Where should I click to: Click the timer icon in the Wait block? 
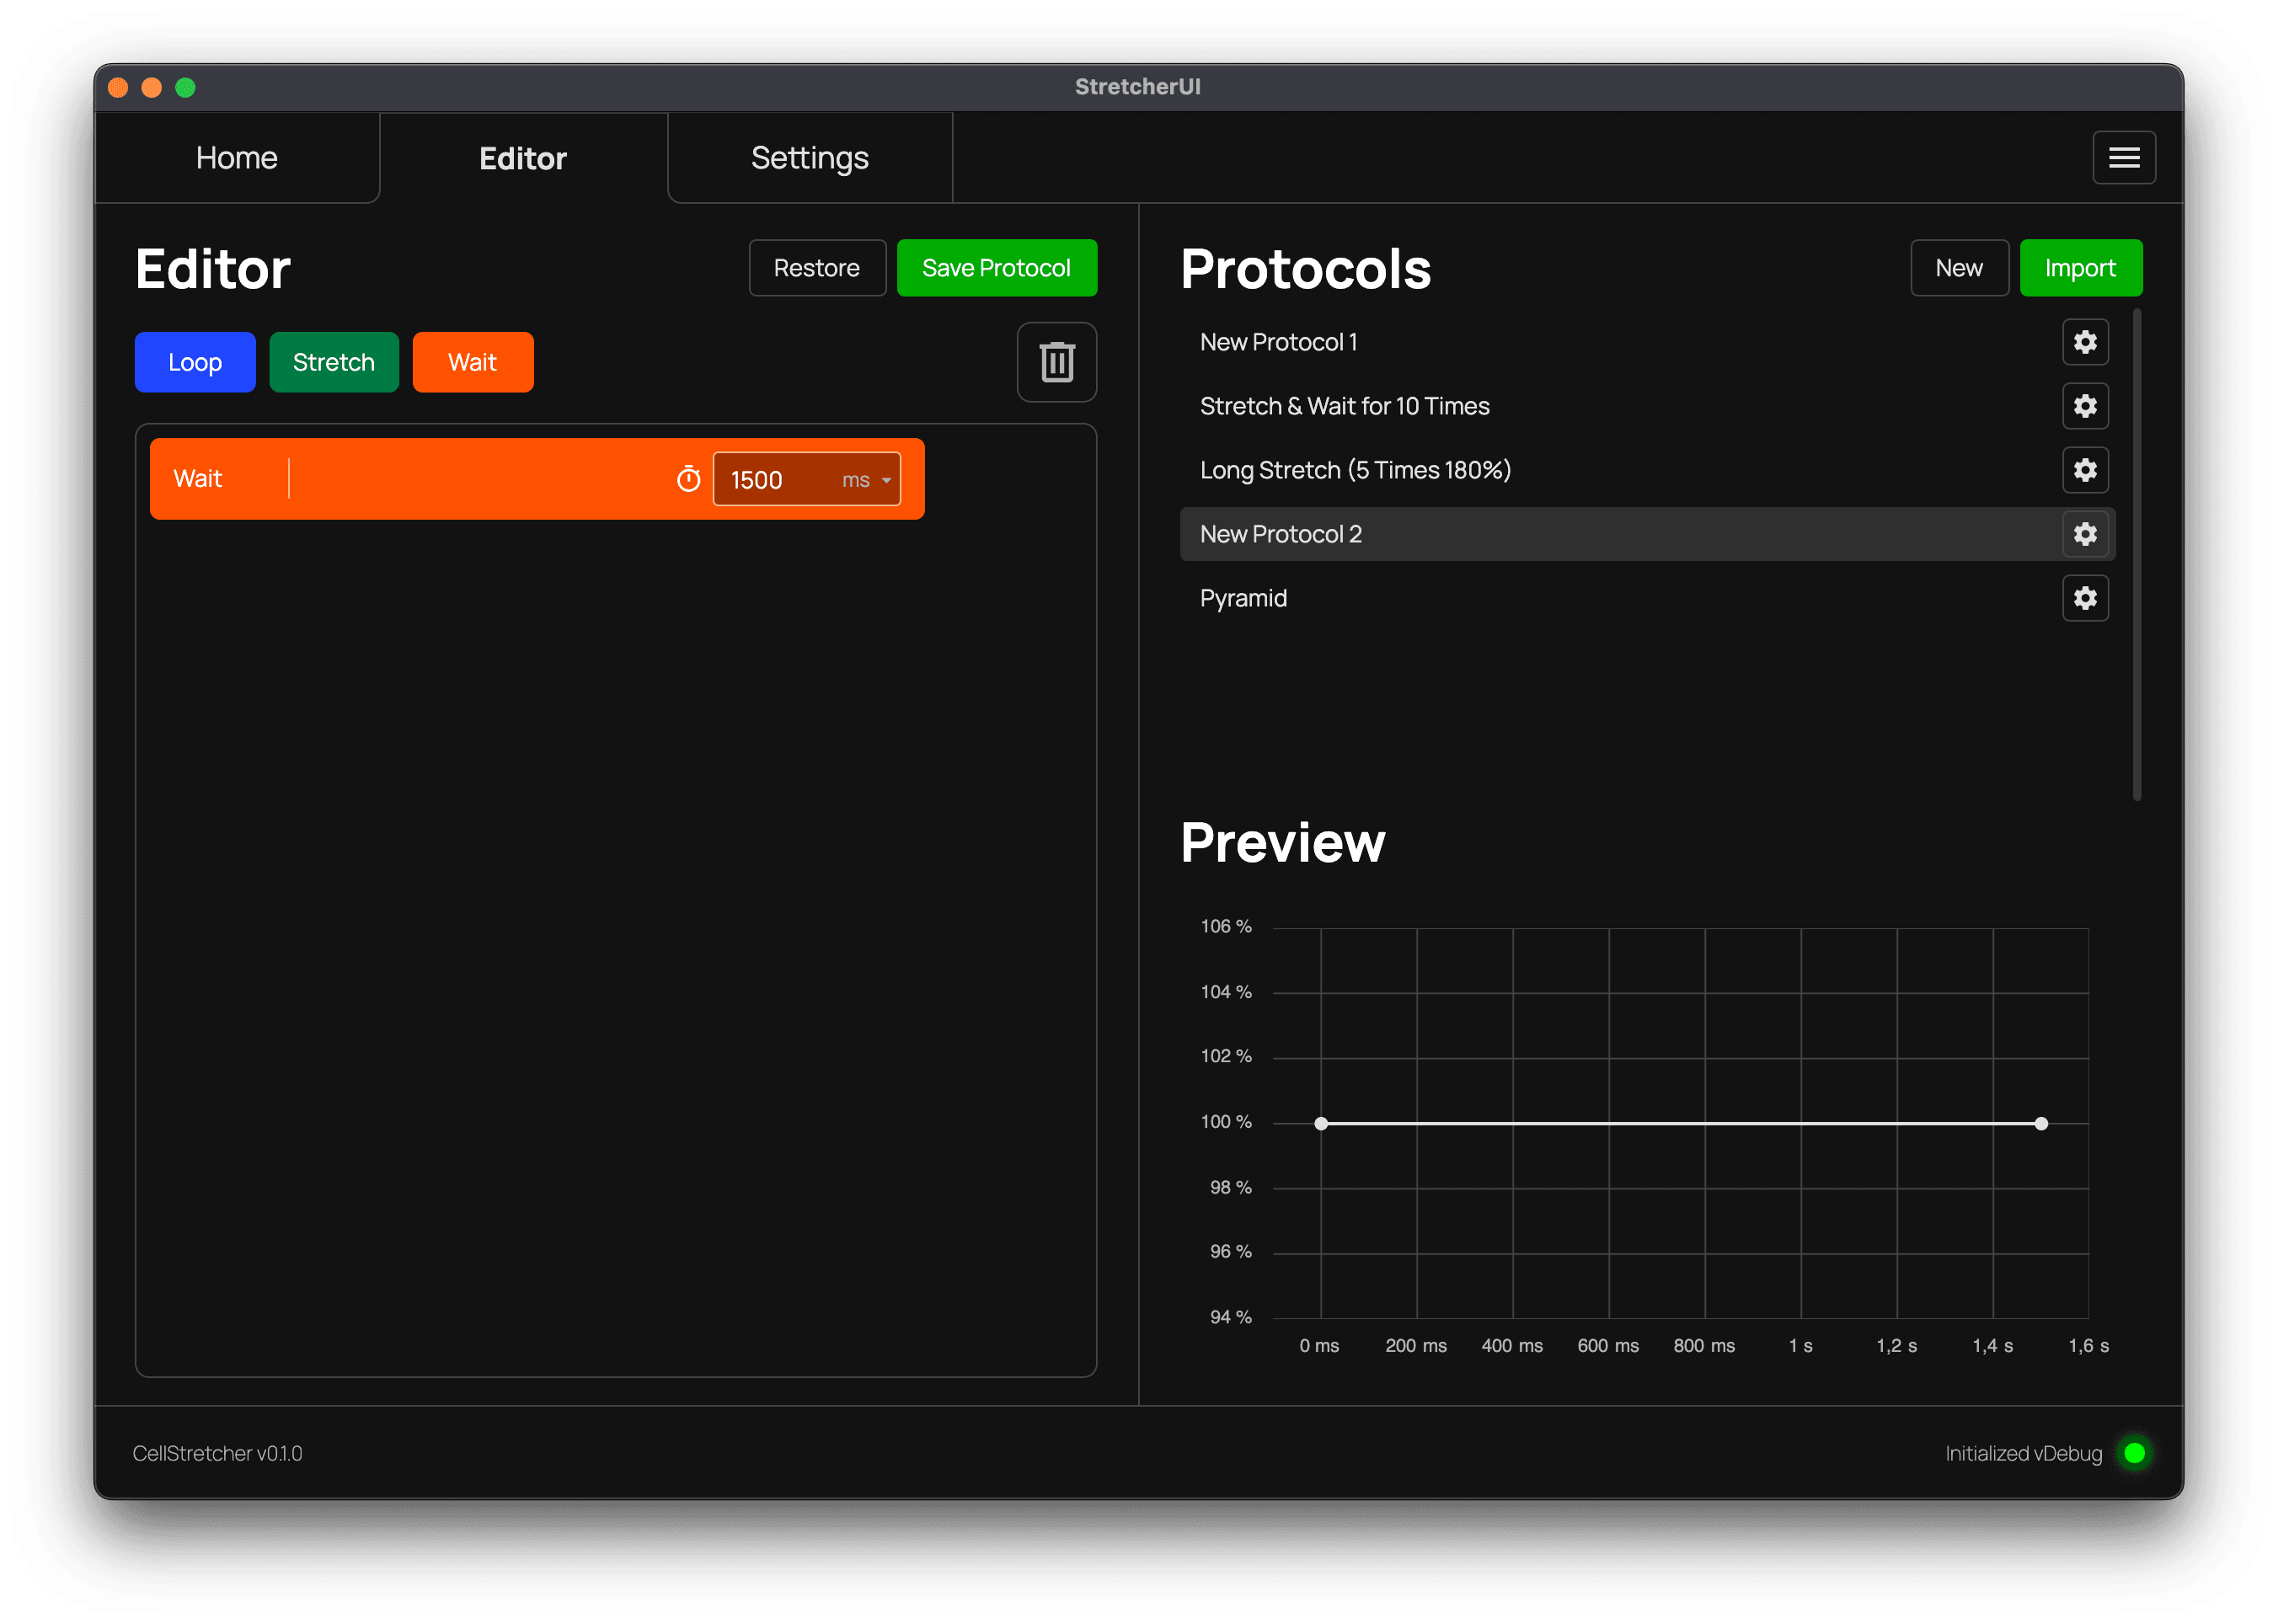tap(688, 479)
